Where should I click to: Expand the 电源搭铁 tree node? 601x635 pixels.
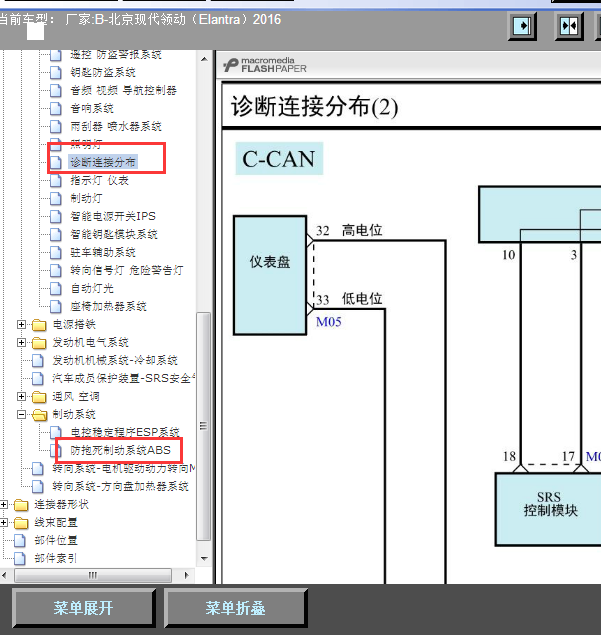21,324
